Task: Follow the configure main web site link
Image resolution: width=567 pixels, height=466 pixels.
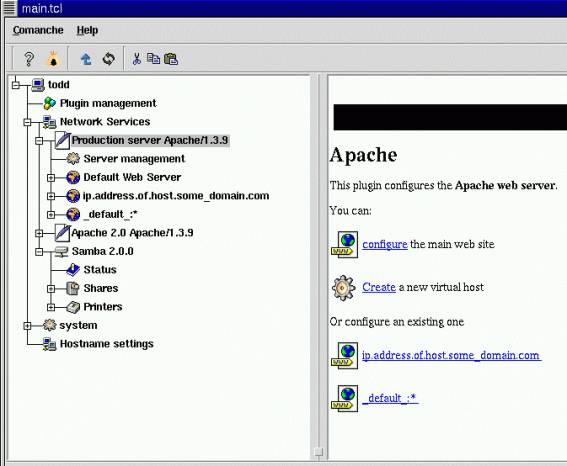Action: 385,244
